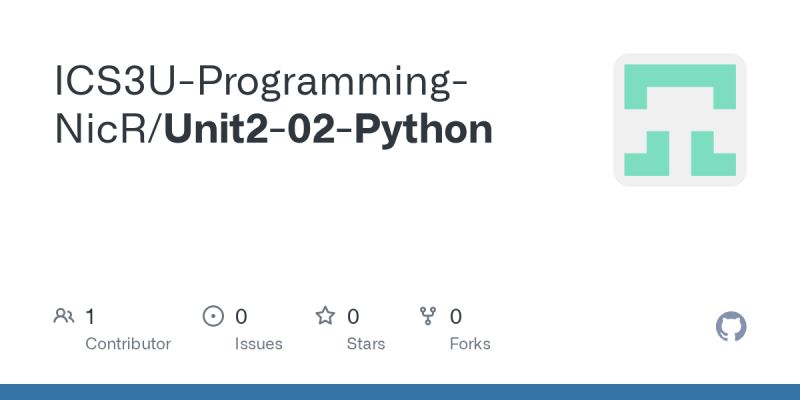The height and width of the screenshot is (400, 800).
Task: Click the issues count '0'
Action: 241,317
